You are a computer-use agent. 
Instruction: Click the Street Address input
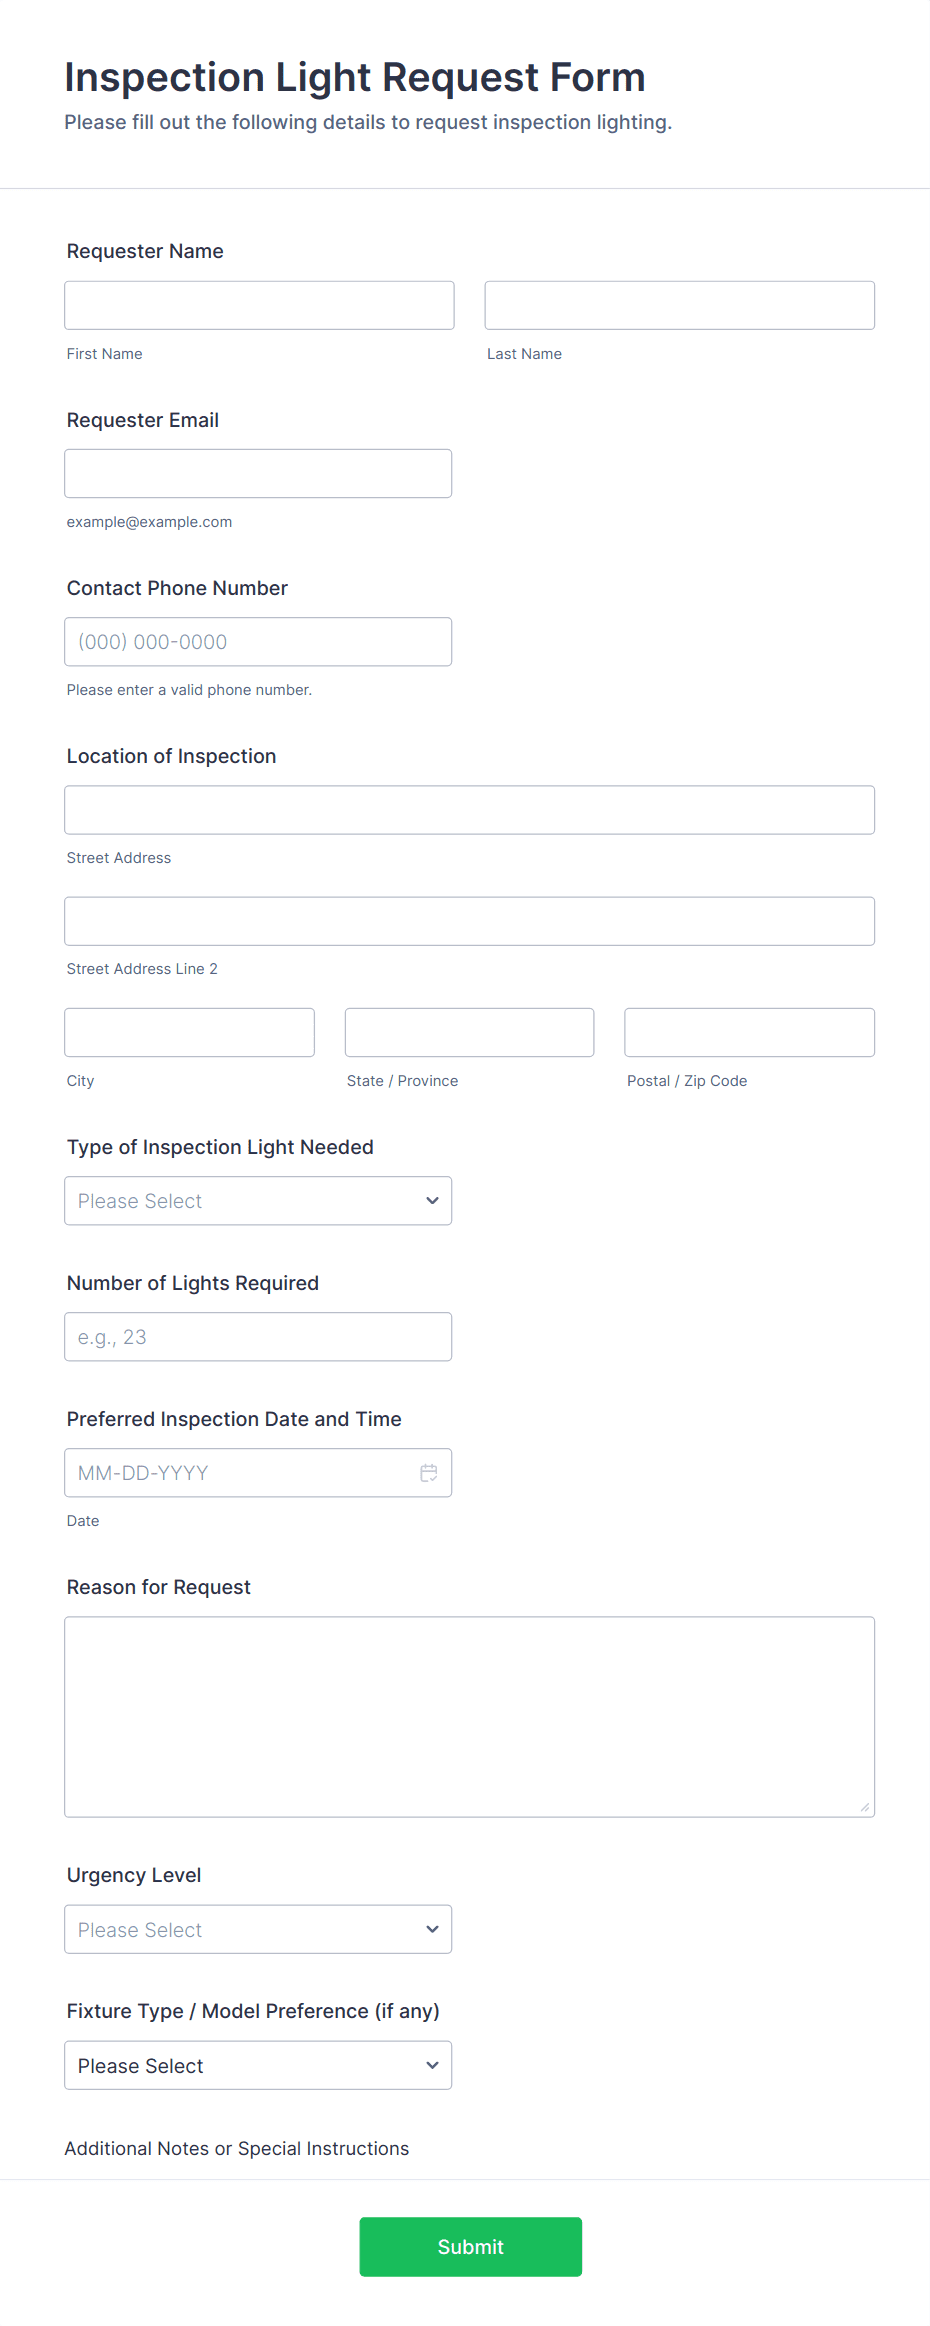[469, 810]
